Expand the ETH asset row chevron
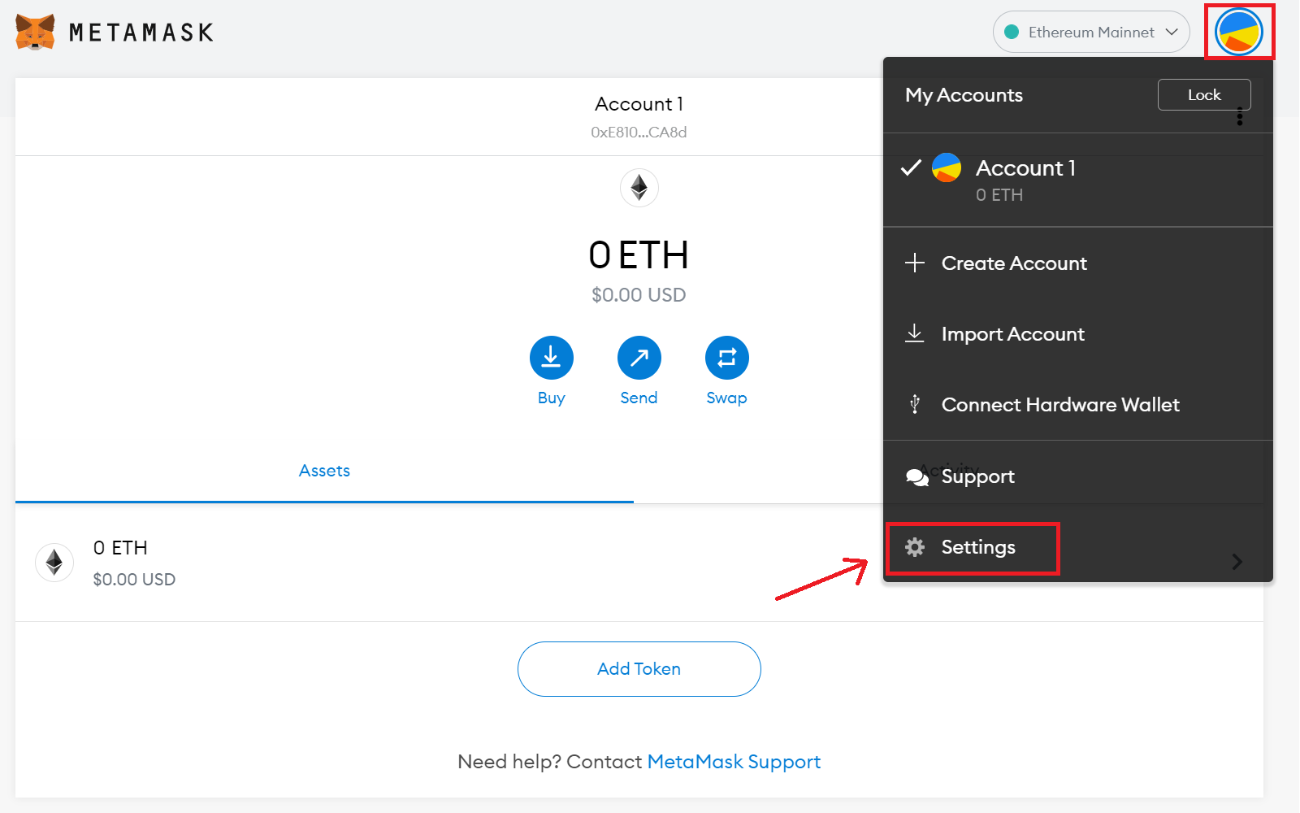 tap(1237, 562)
